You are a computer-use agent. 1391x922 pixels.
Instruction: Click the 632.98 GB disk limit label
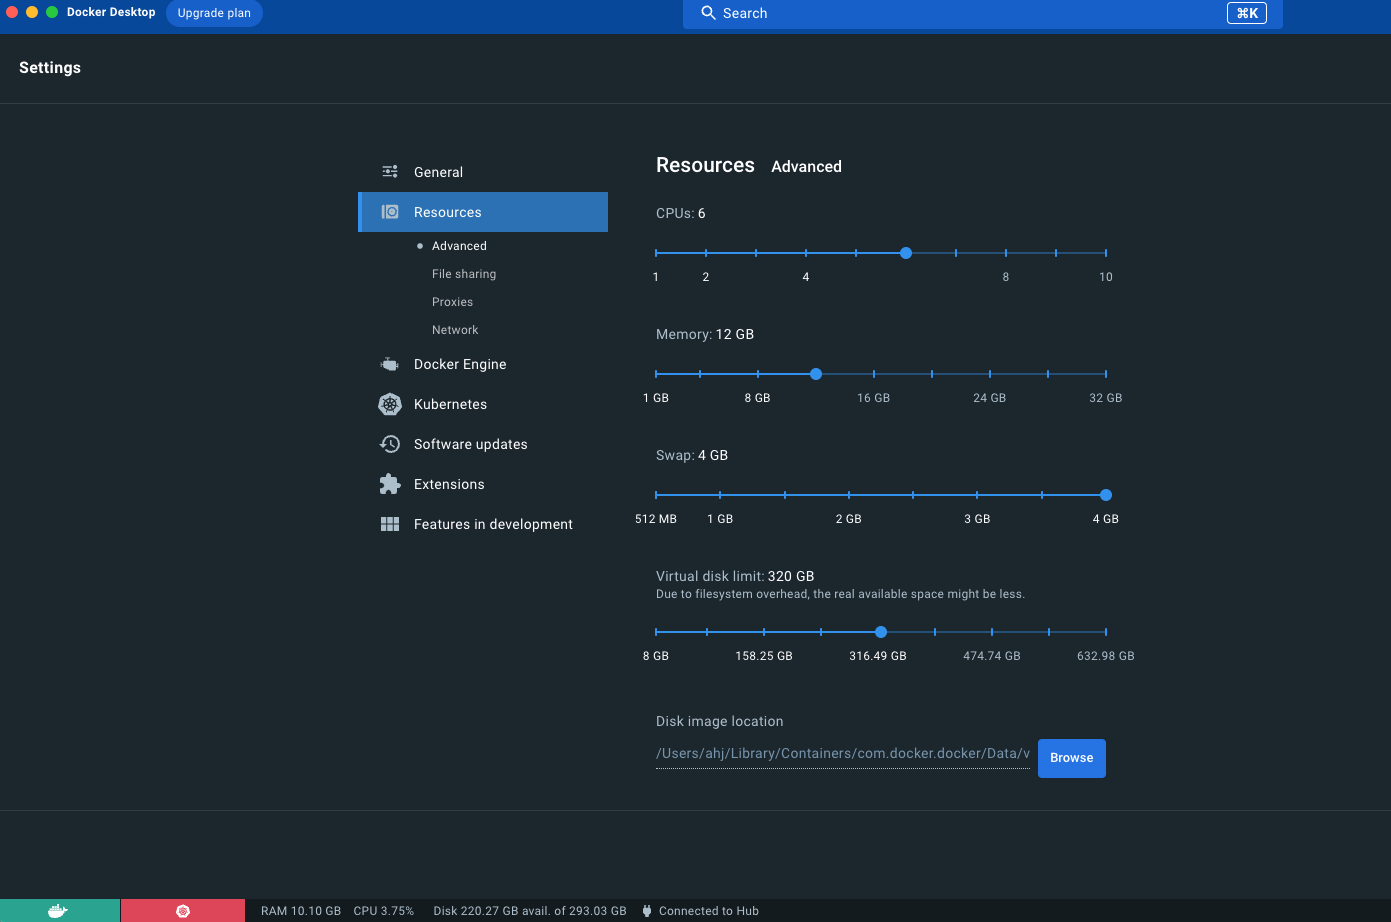pyautogui.click(x=1106, y=656)
